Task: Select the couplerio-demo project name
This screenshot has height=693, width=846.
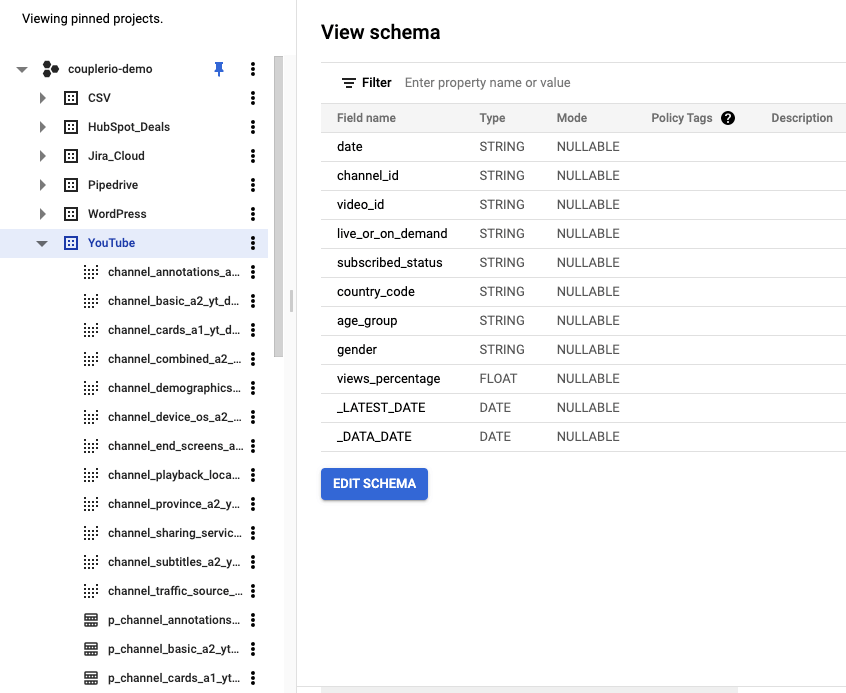Action: pos(110,69)
